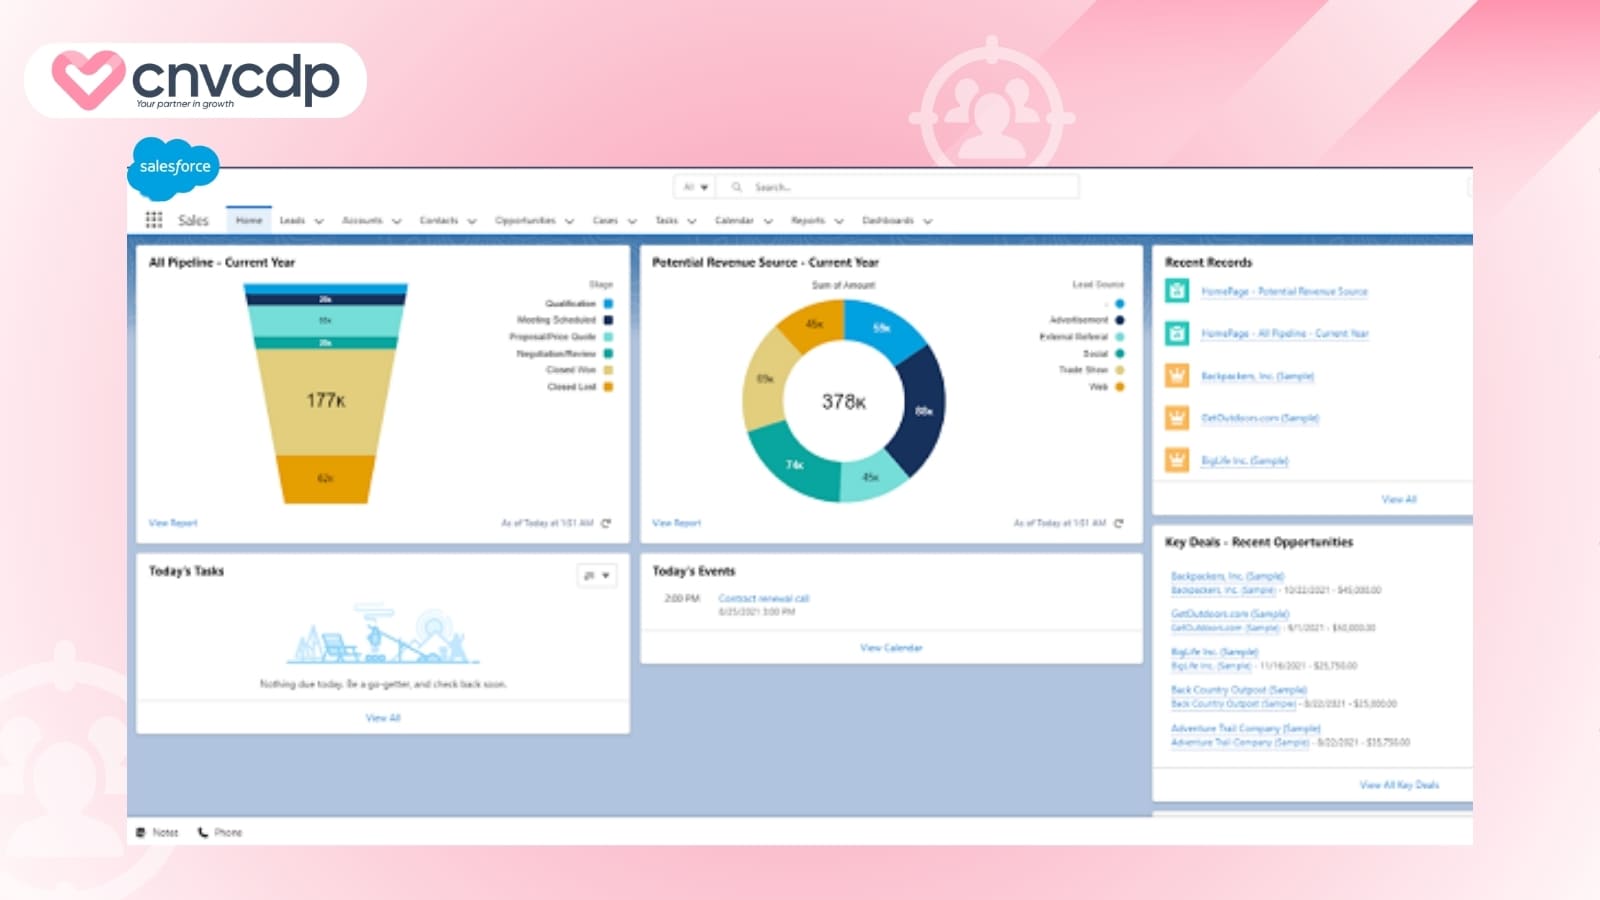Image resolution: width=1600 pixels, height=900 pixels.
Task: Open the Contract renewal call event link
Action: tap(766, 597)
